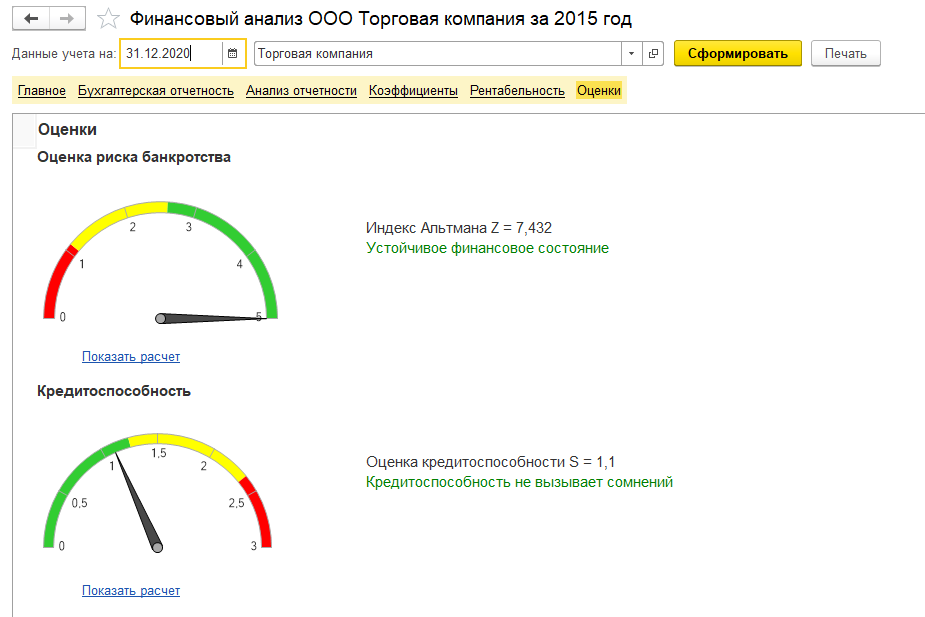This screenshot has width=925, height=617.
Task: Click the Оценка риска банкротства heading
Action: click(134, 157)
